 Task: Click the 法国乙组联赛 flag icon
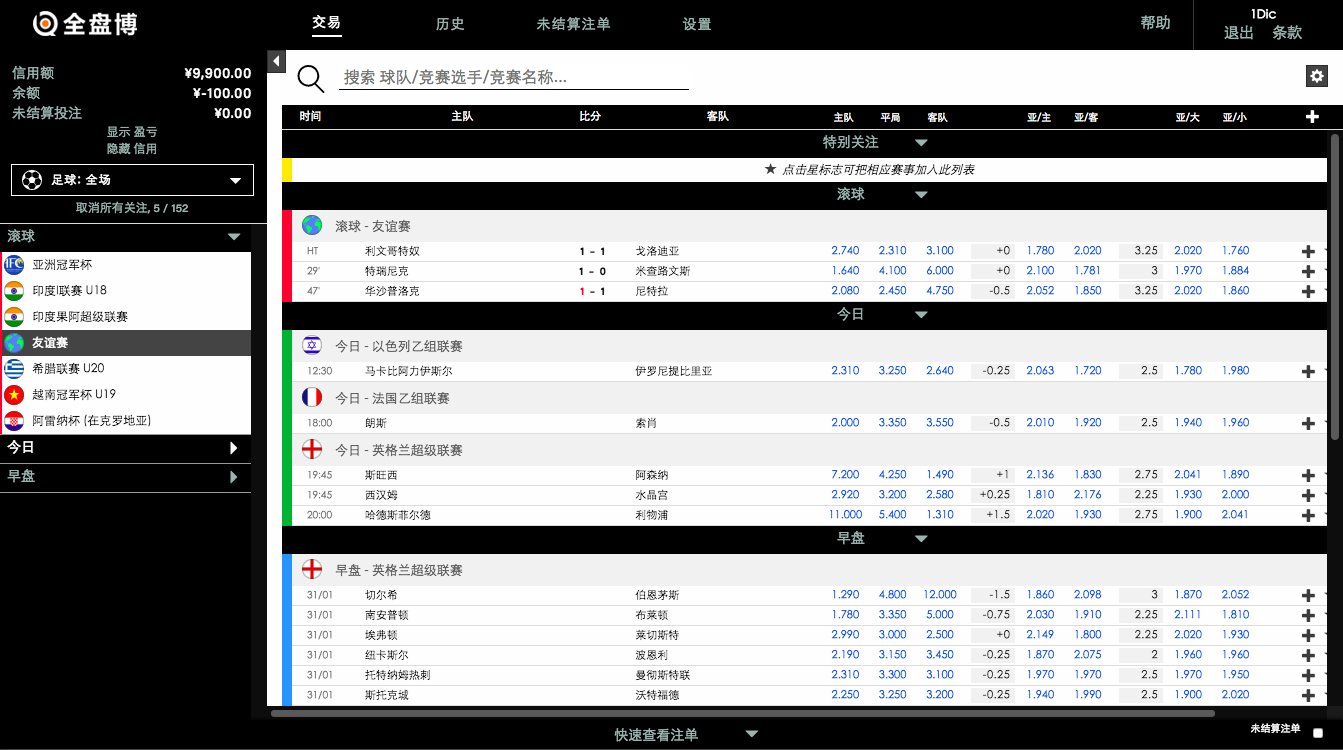coord(312,398)
